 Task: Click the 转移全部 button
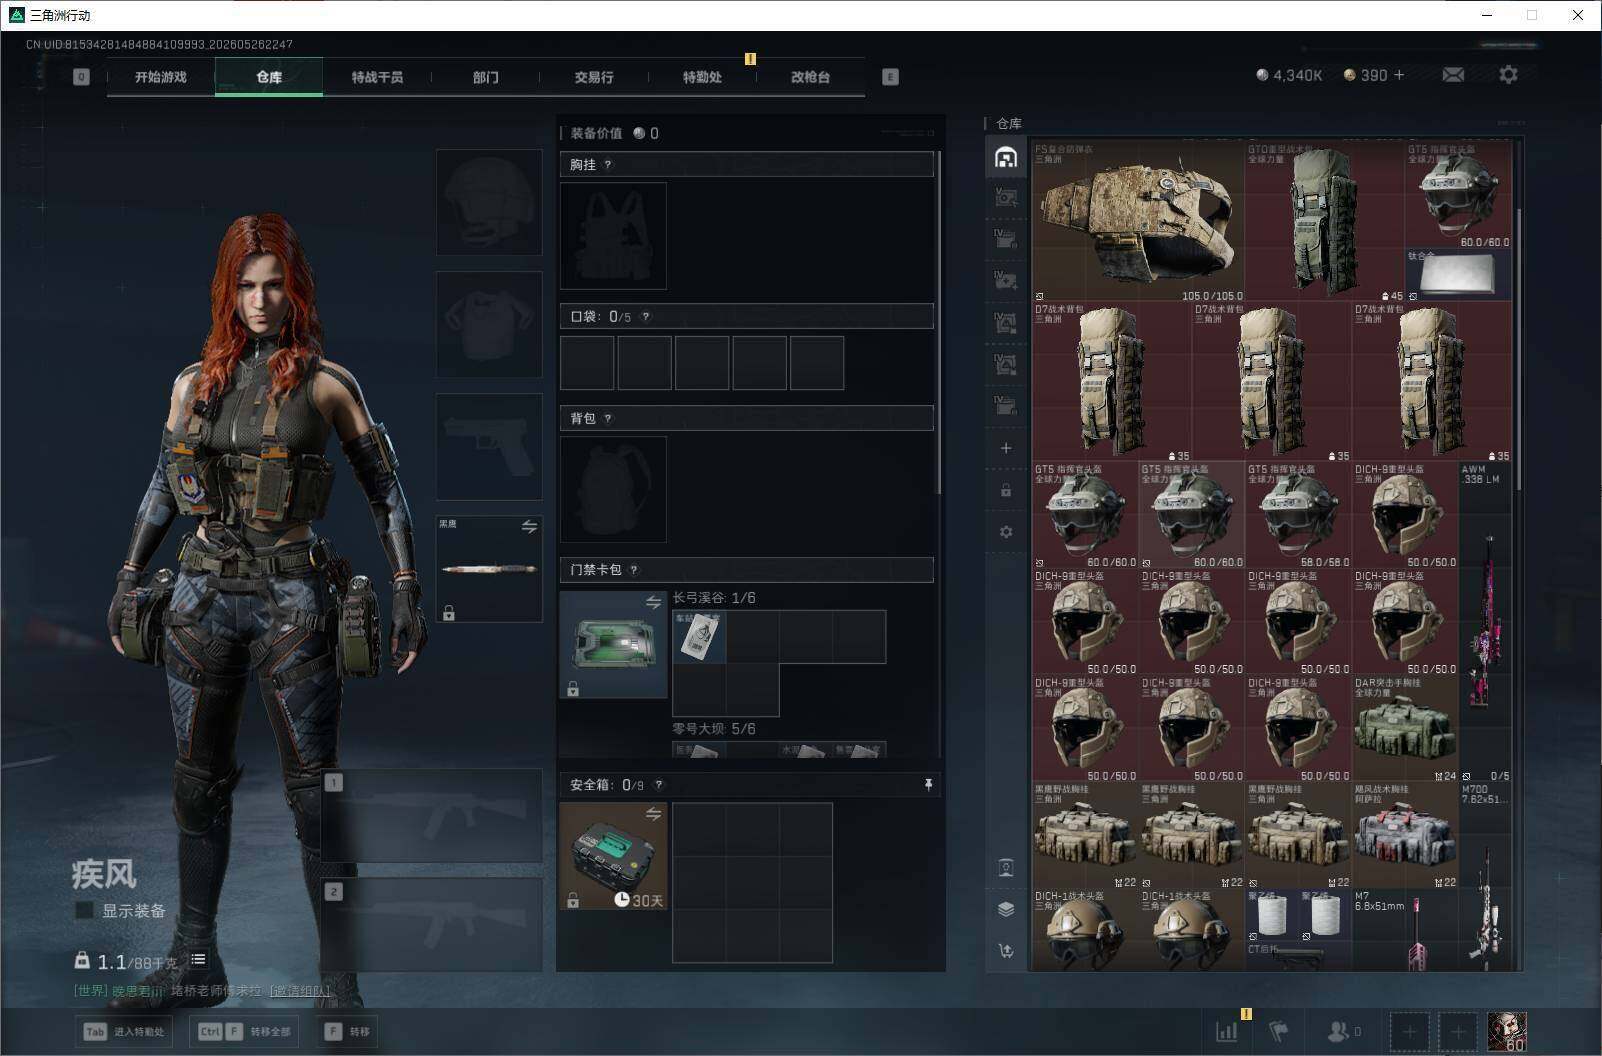tap(244, 1031)
